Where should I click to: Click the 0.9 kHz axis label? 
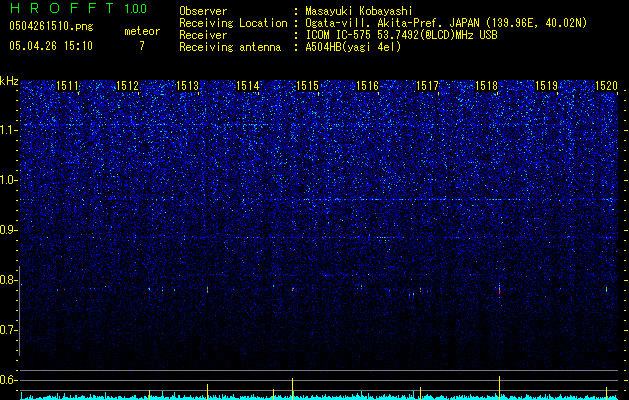(x=9, y=230)
